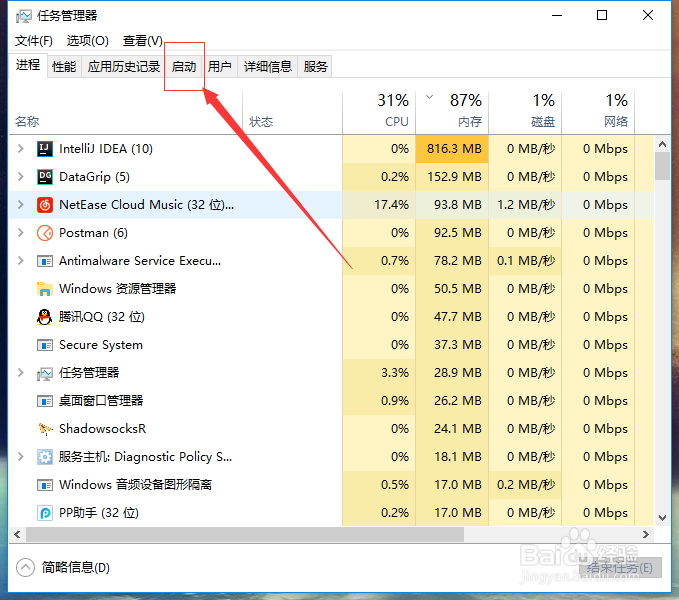Screen dimensions: 679x600
Task: Select the ShadowsocksR process name
Action: [103, 429]
